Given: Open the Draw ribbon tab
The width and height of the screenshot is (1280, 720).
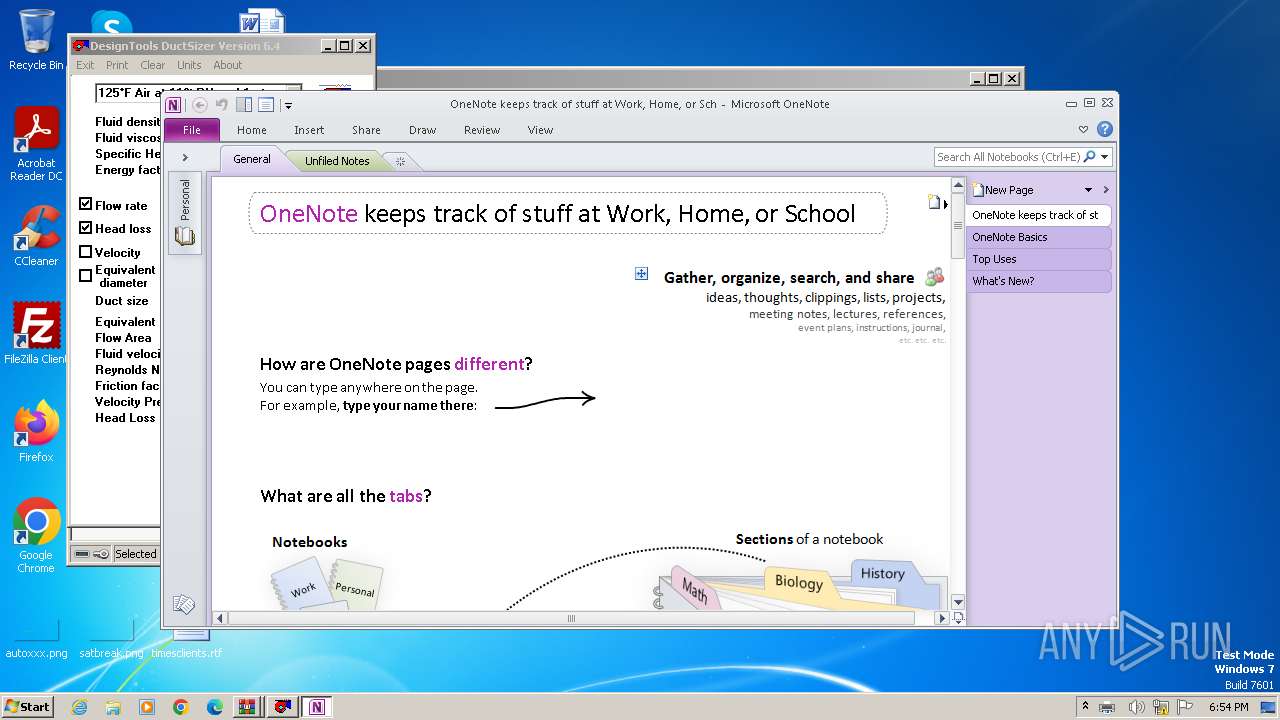Looking at the screenshot, I should pos(423,130).
